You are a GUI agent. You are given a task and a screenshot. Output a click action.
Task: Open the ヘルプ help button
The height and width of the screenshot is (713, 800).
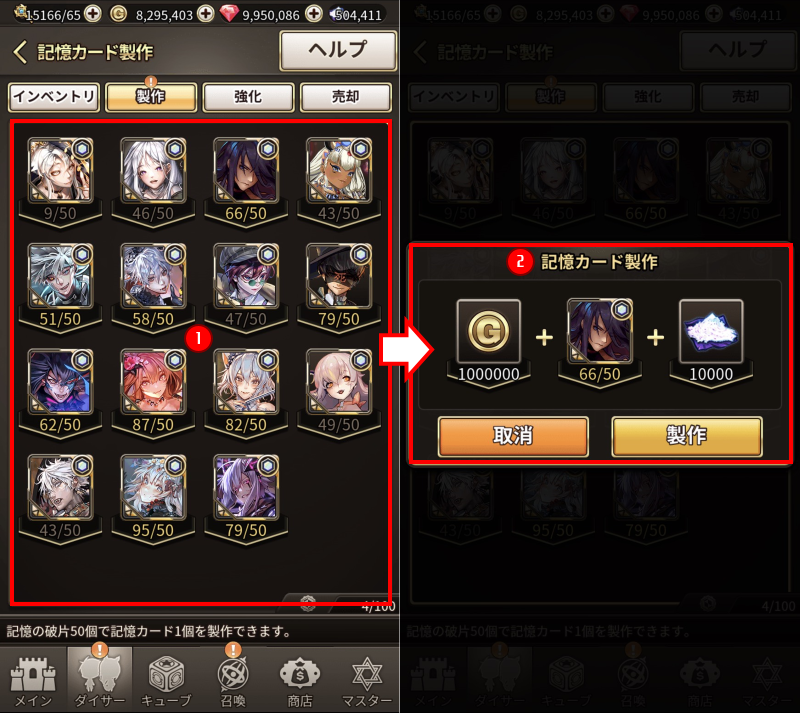click(x=338, y=50)
